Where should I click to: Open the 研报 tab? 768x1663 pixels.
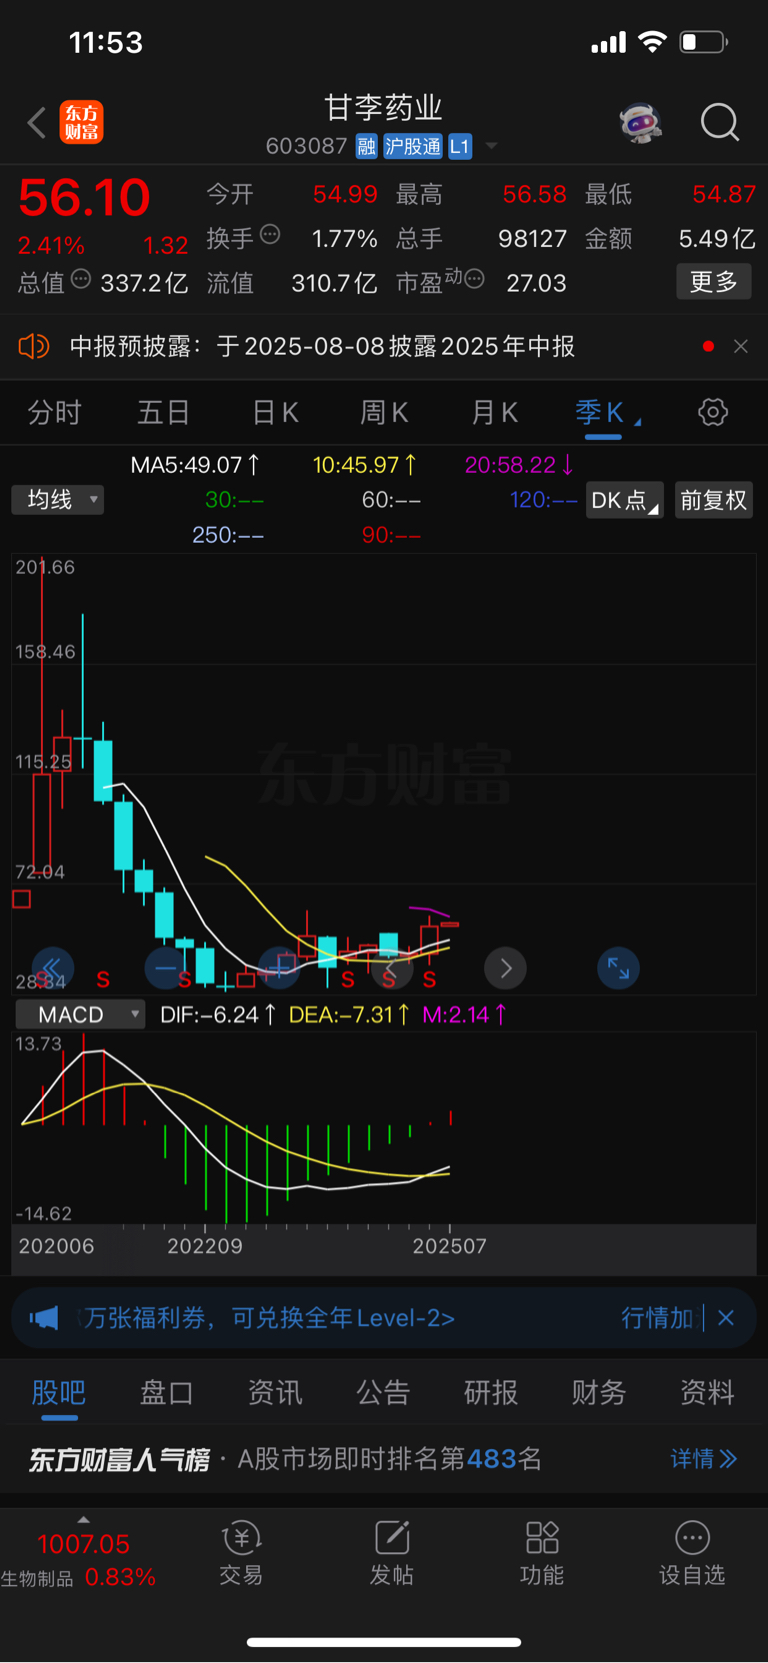(491, 1392)
